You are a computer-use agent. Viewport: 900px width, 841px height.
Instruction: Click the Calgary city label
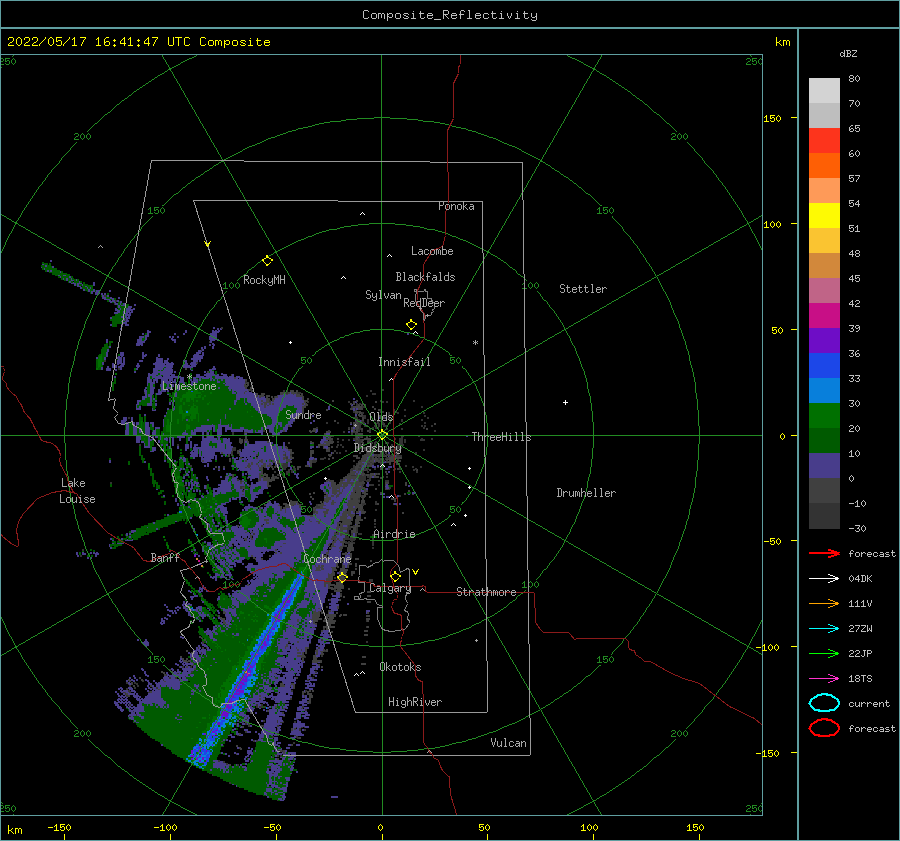tap(390, 588)
